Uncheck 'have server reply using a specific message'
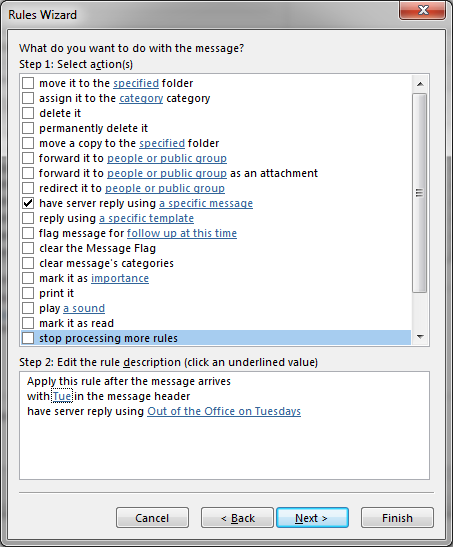 click(x=28, y=203)
